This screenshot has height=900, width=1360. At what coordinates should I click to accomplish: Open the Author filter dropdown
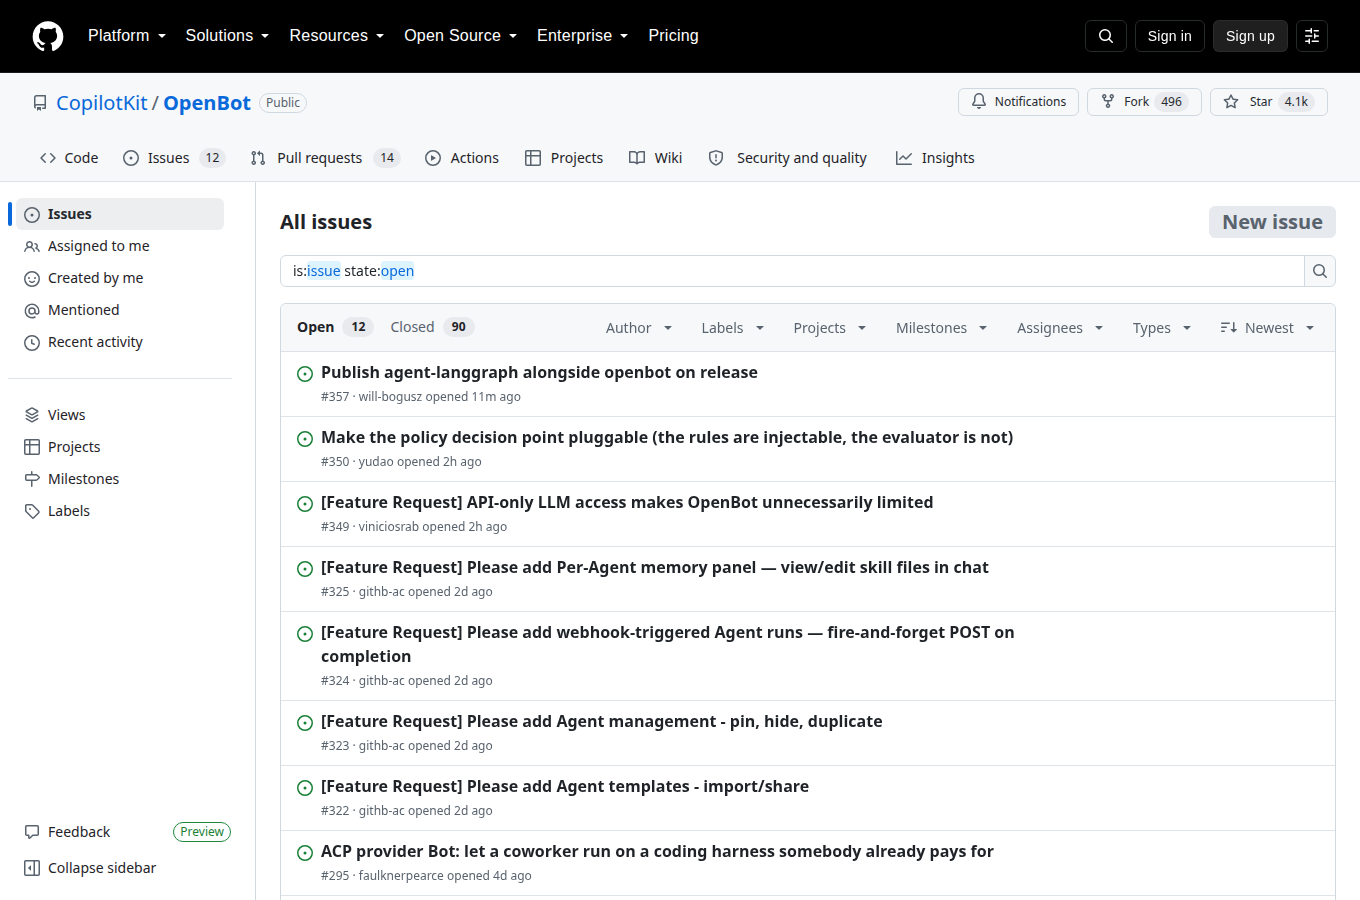639,328
